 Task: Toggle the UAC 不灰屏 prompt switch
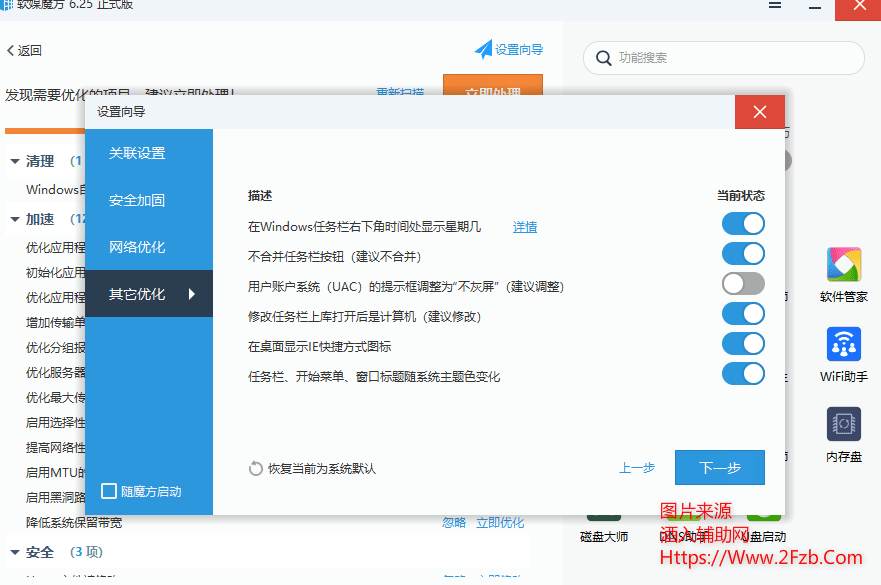click(x=743, y=284)
